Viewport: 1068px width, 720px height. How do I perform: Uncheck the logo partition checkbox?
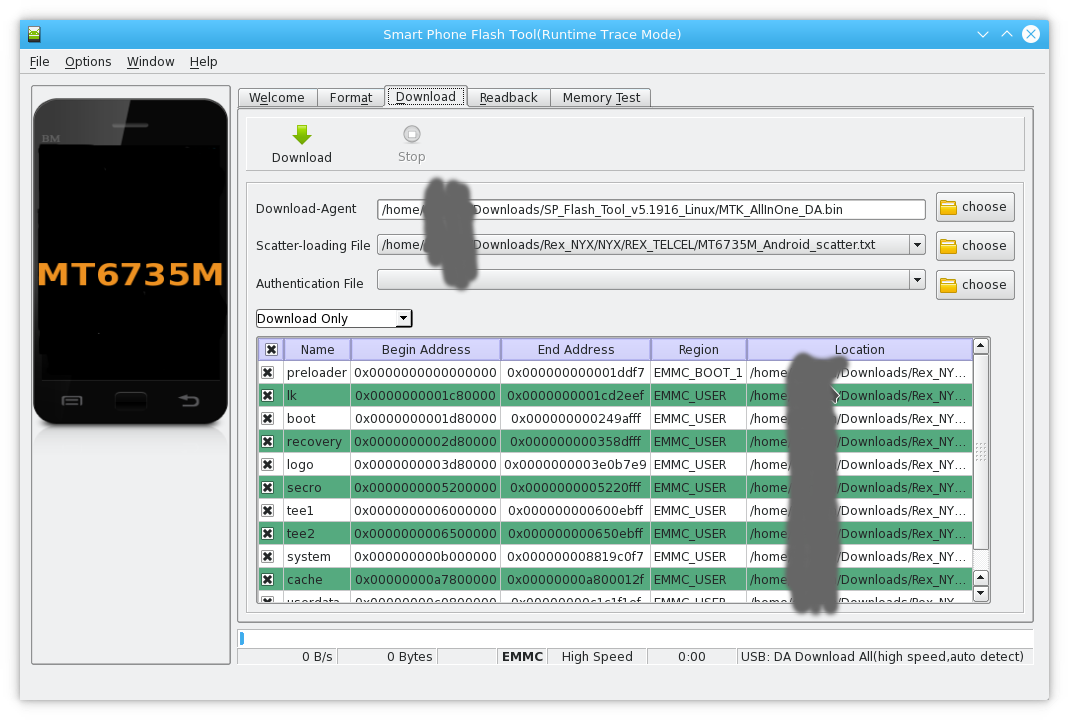(x=268, y=465)
